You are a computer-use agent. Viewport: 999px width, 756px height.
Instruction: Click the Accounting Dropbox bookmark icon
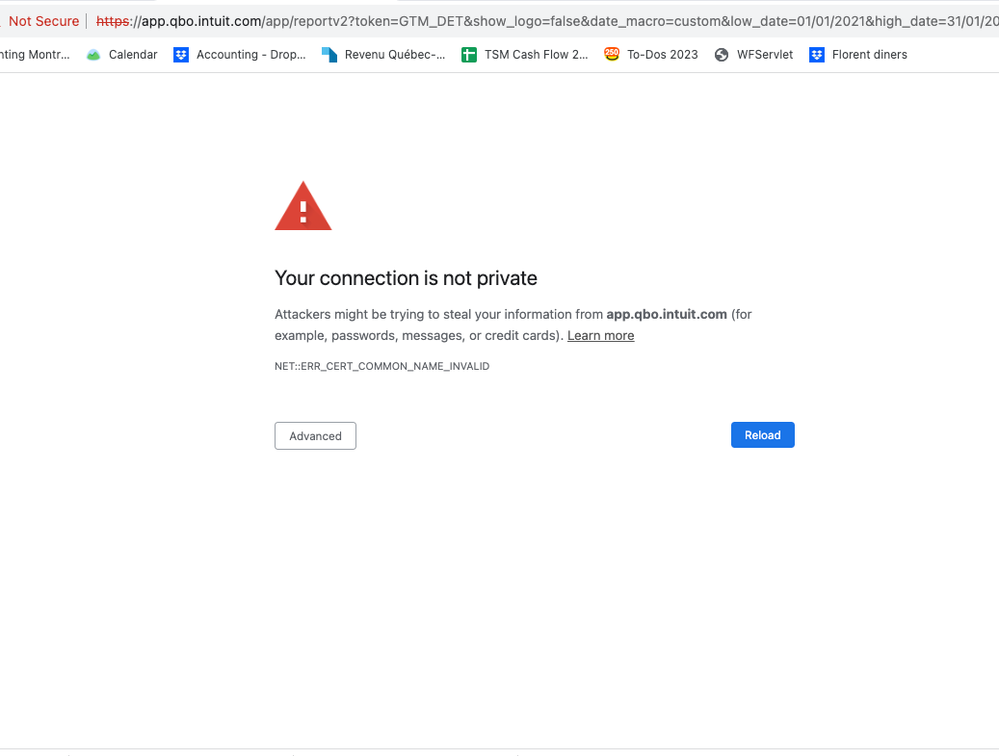click(181, 55)
